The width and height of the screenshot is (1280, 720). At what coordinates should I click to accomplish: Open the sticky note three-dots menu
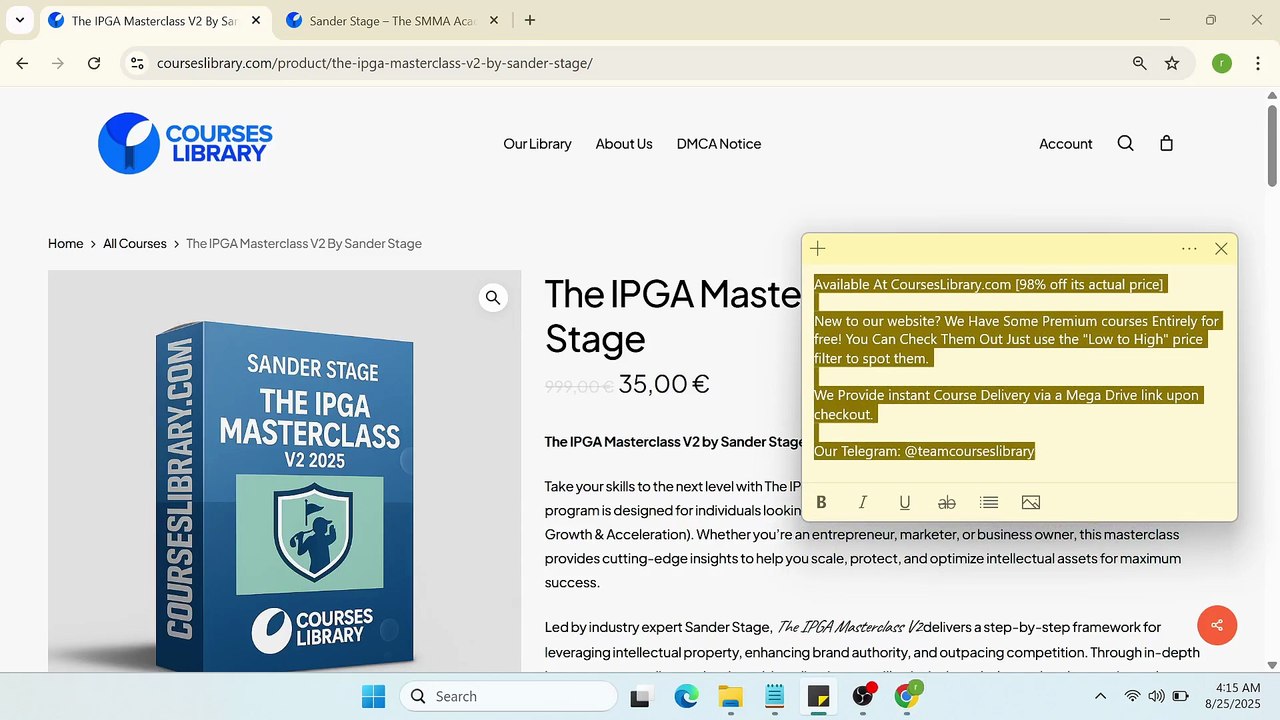1189,249
